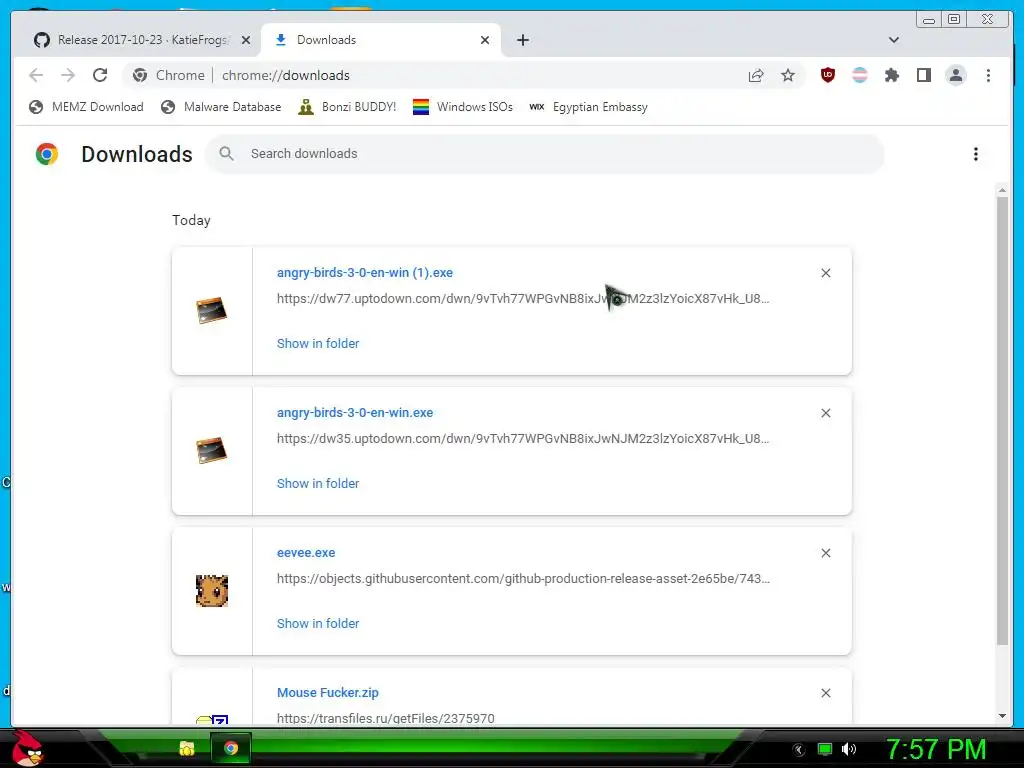Open the MEMZ Download bookmark
This screenshot has height=768, width=1024.
(86, 107)
